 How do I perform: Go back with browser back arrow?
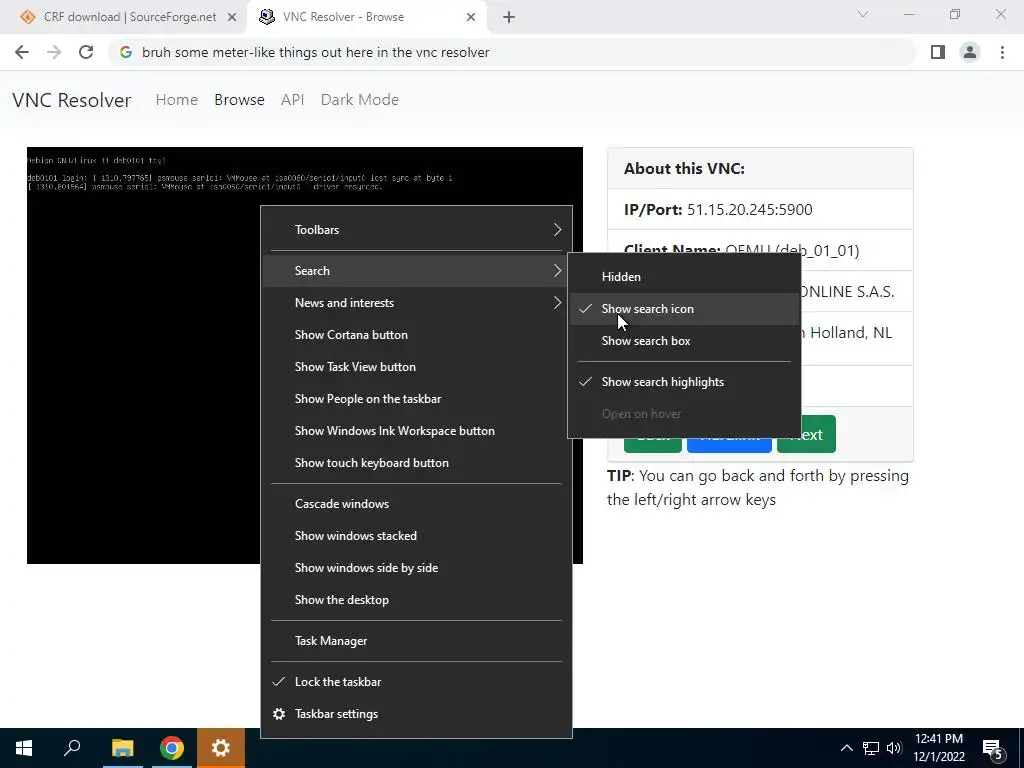(22, 52)
